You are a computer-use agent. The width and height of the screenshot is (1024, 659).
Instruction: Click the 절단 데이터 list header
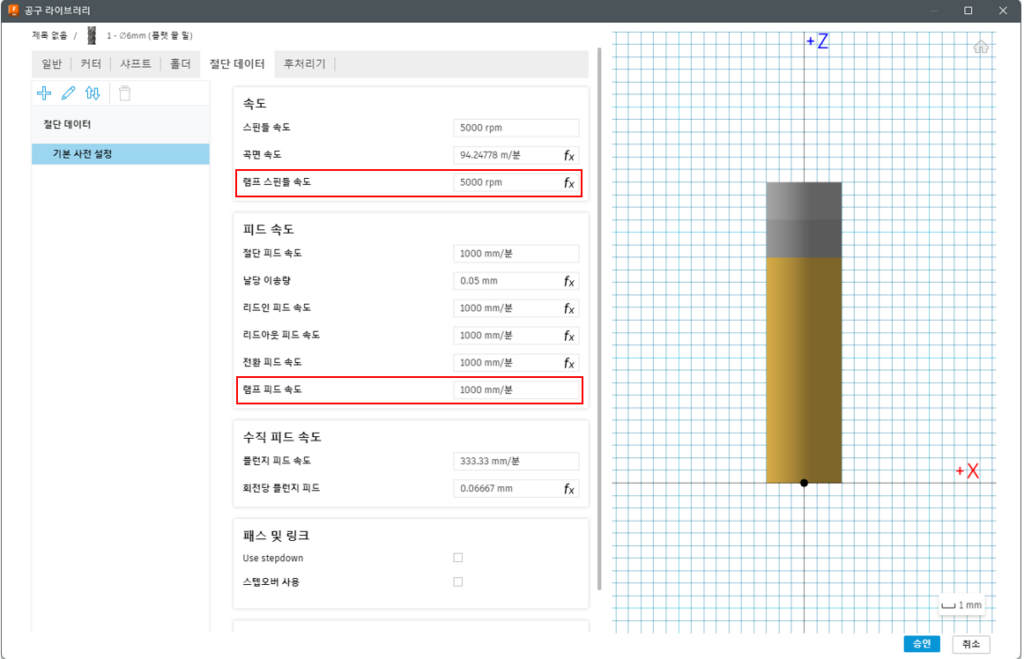coord(67,124)
